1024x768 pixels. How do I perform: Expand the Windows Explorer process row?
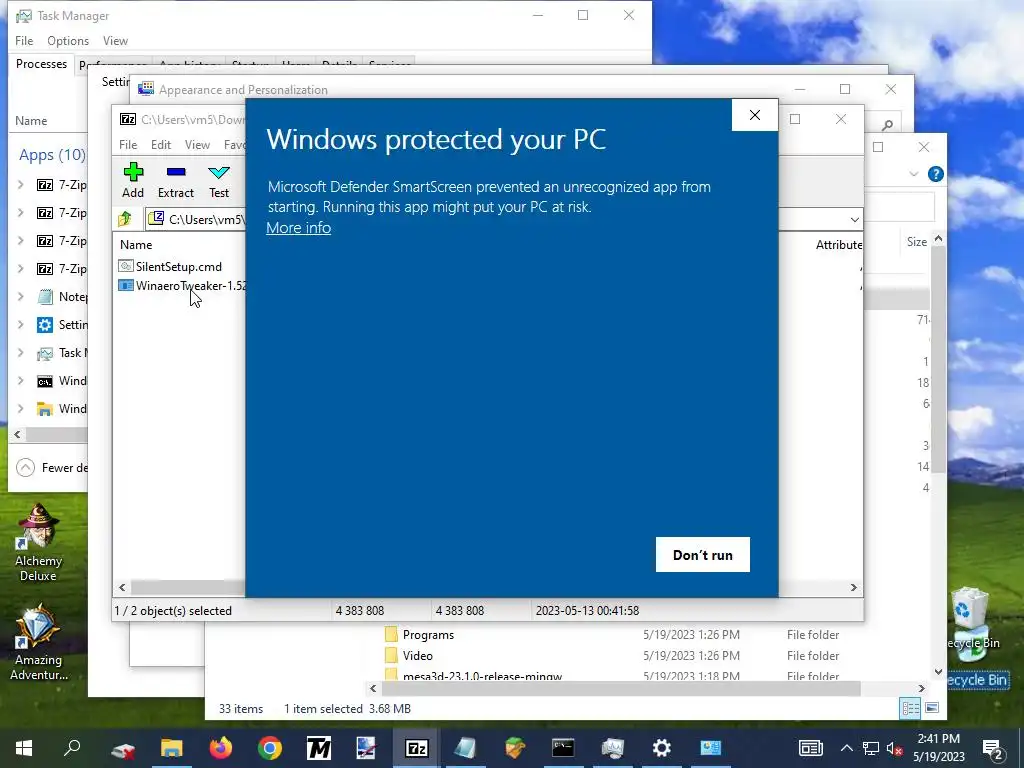click(21, 409)
